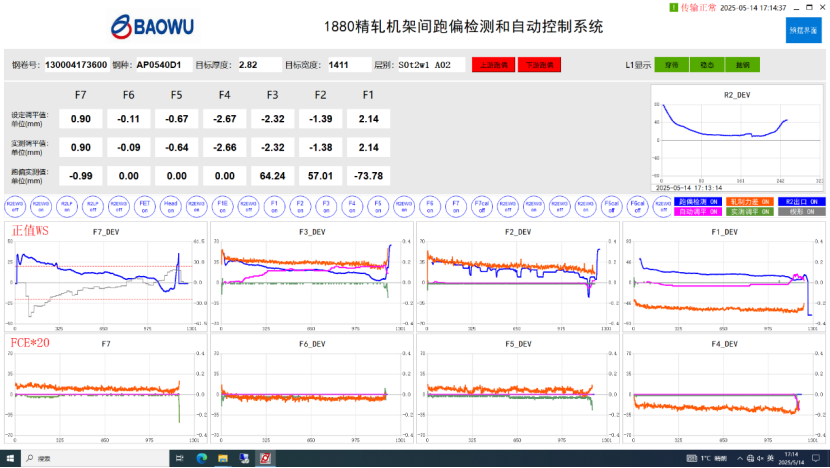Click the F7cal off circular indicator
This screenshot has width=830, height=468.
tap(481, 207)
